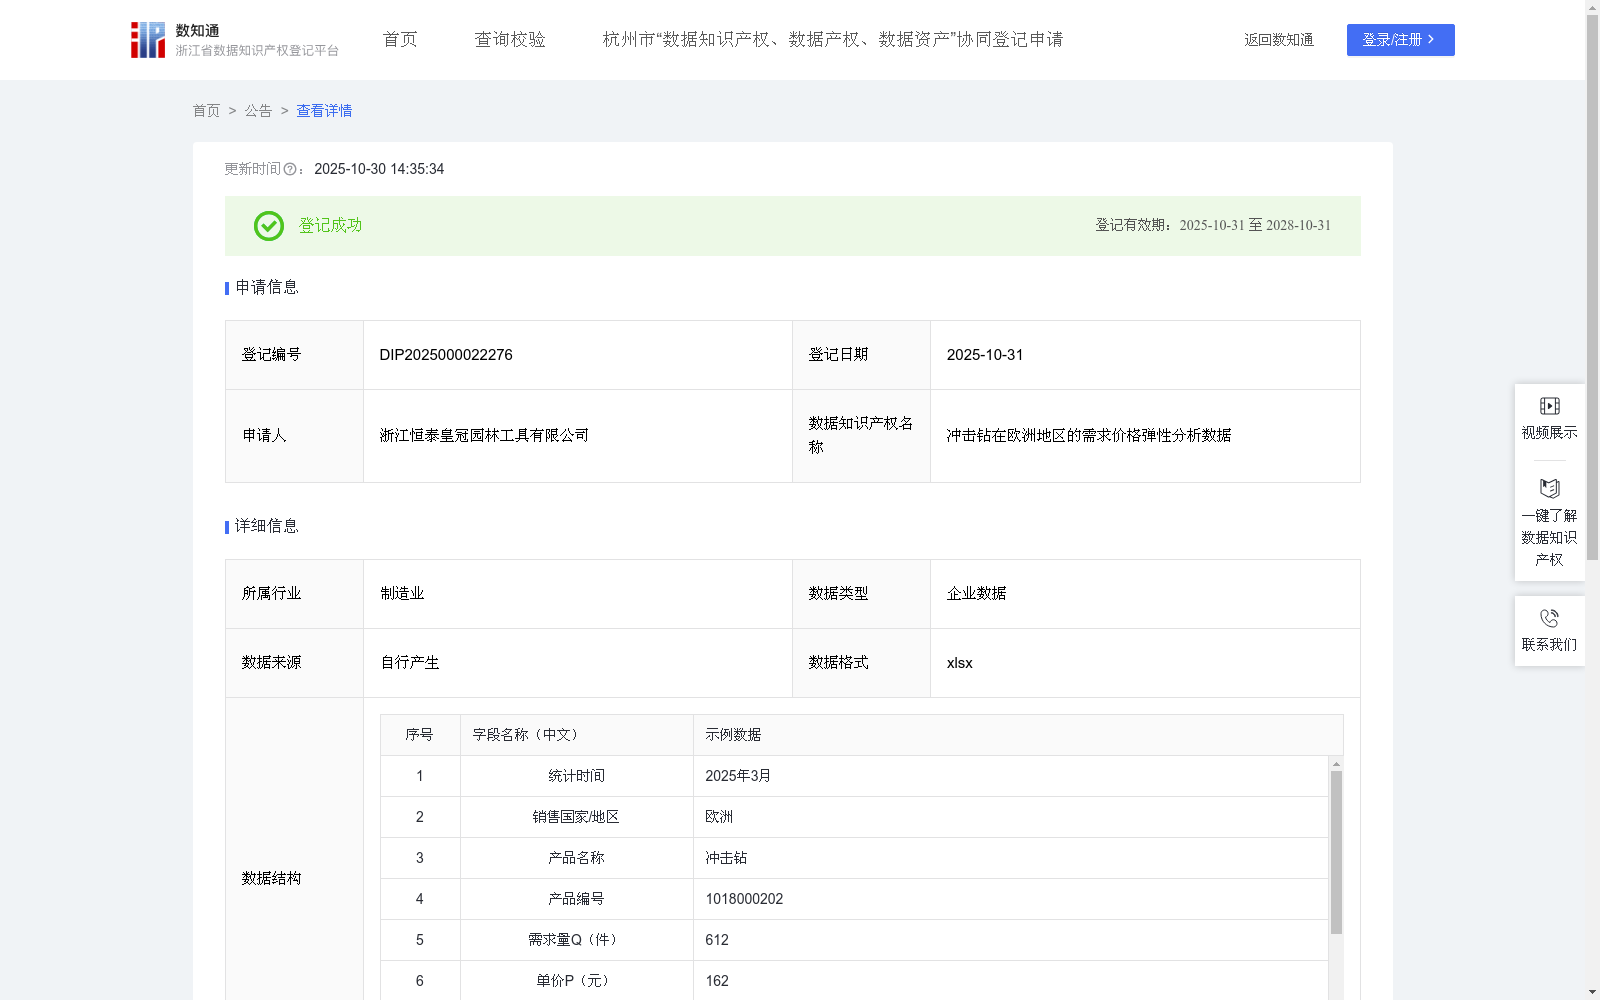Image resolution: width=1600 pixels, height=1000 pixels.
Task: Click the 申请信息 section heading
Action: point(266,288)
